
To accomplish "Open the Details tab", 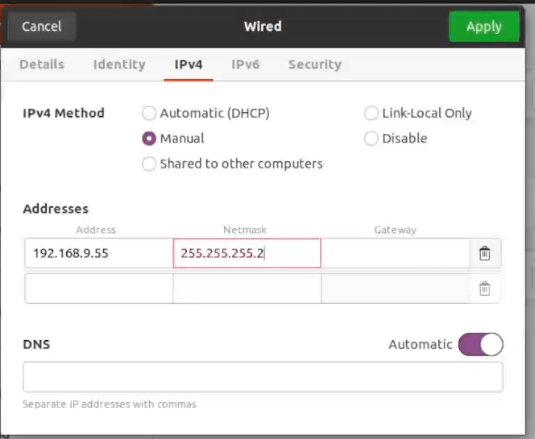I will tap(42, 64).
